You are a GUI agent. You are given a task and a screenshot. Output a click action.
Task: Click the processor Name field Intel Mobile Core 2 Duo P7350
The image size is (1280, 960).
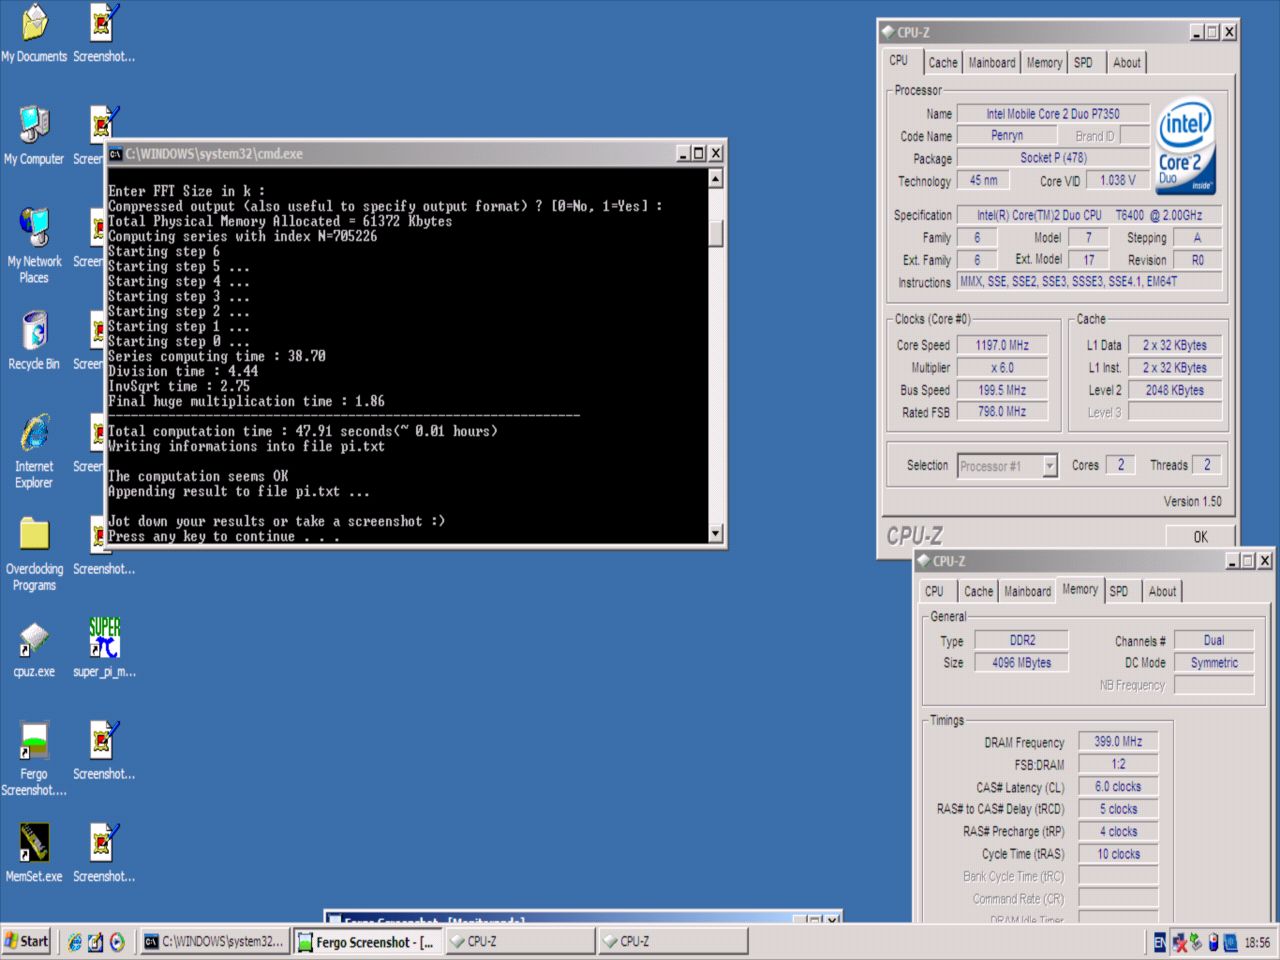(x=1053, y=114)
